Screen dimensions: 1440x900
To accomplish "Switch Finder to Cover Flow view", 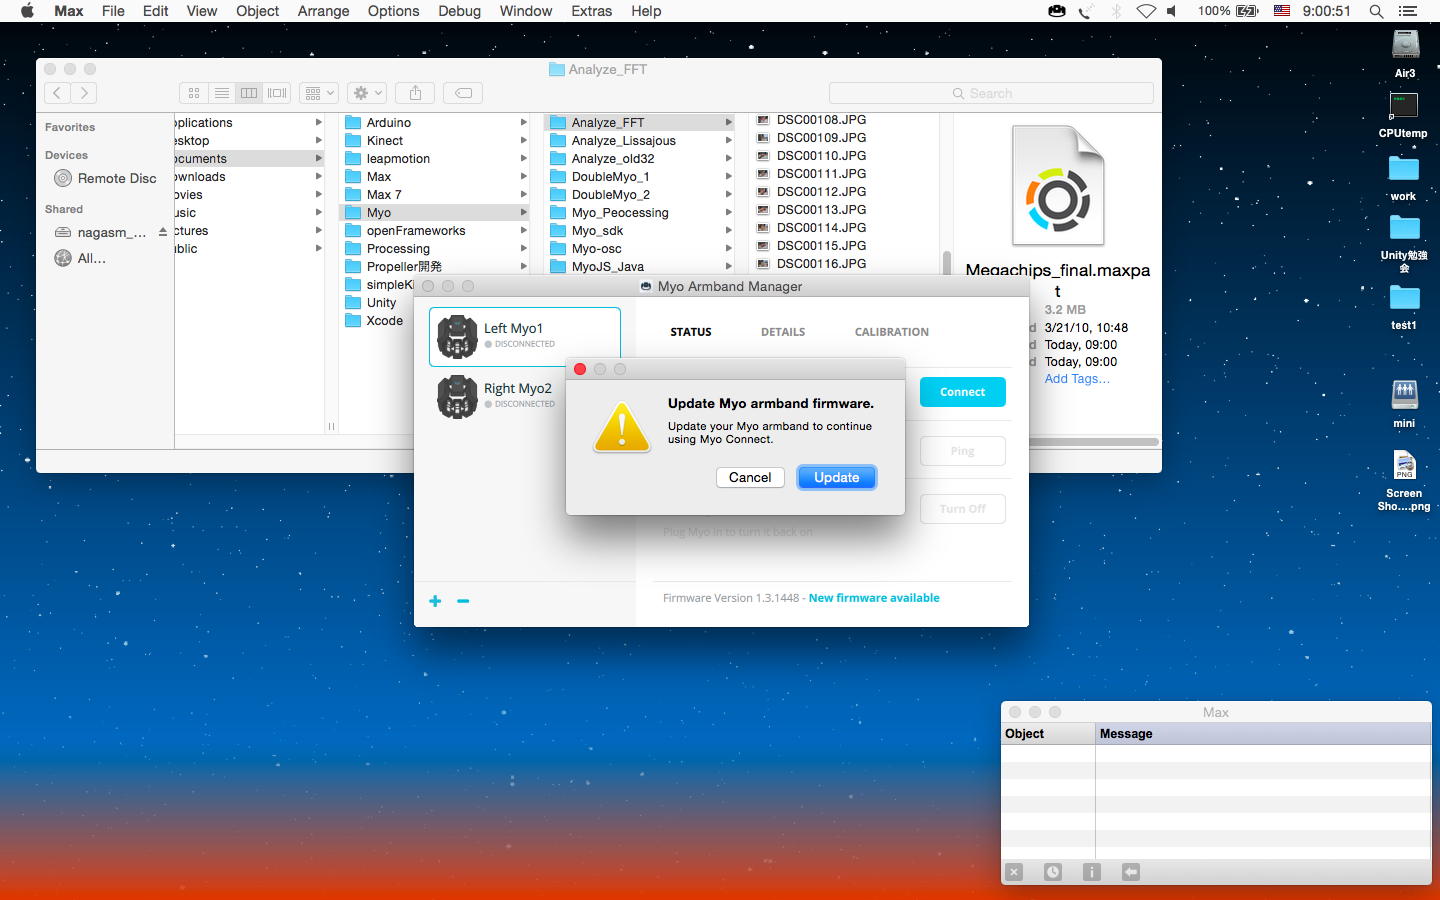I will click(x=277, y=93).
